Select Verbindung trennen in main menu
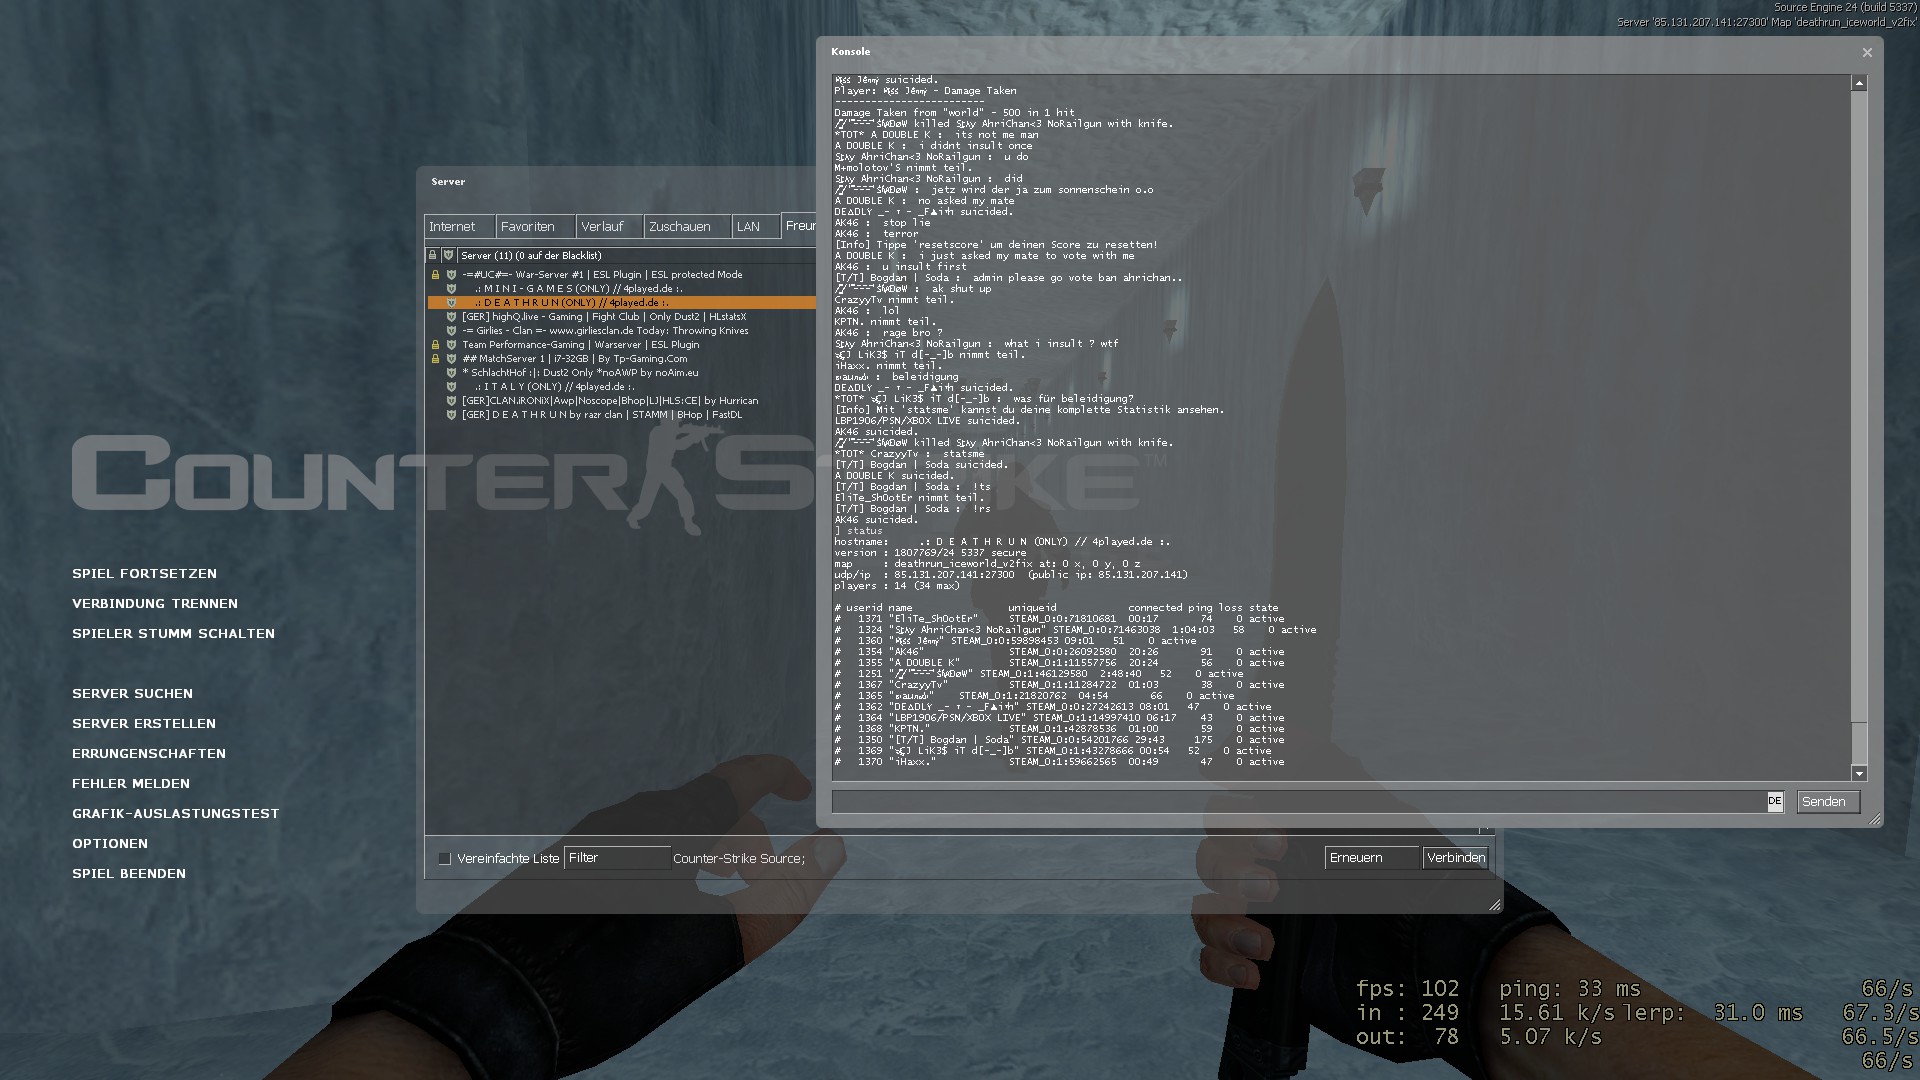The width and height of the screenshot is (1920, 1080). pyautogui.click(x=155, y=604)
